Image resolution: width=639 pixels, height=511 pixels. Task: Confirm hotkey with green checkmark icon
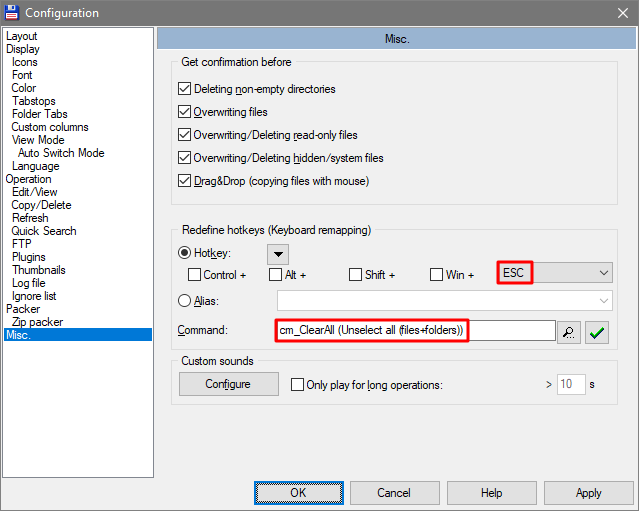(x=597, y=333)
